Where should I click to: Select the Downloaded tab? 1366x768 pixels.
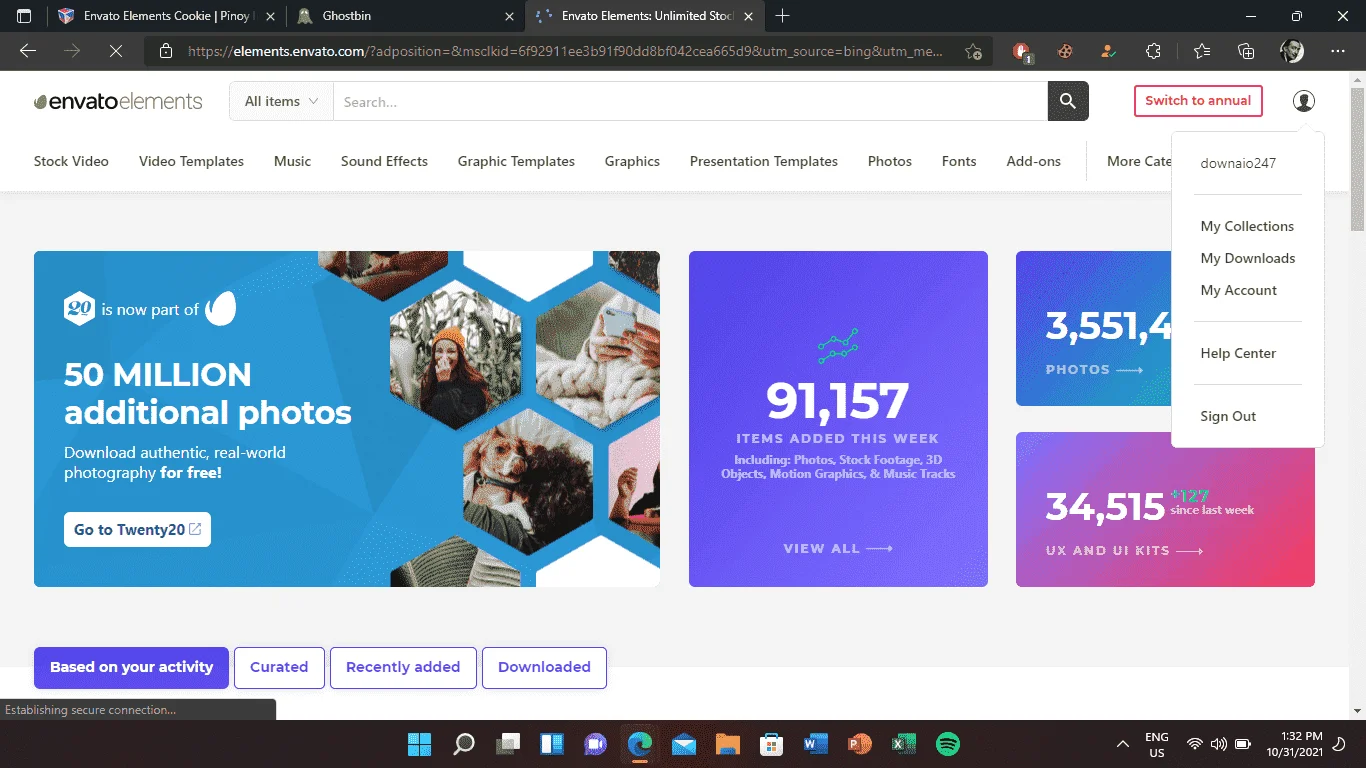point(544,667)
